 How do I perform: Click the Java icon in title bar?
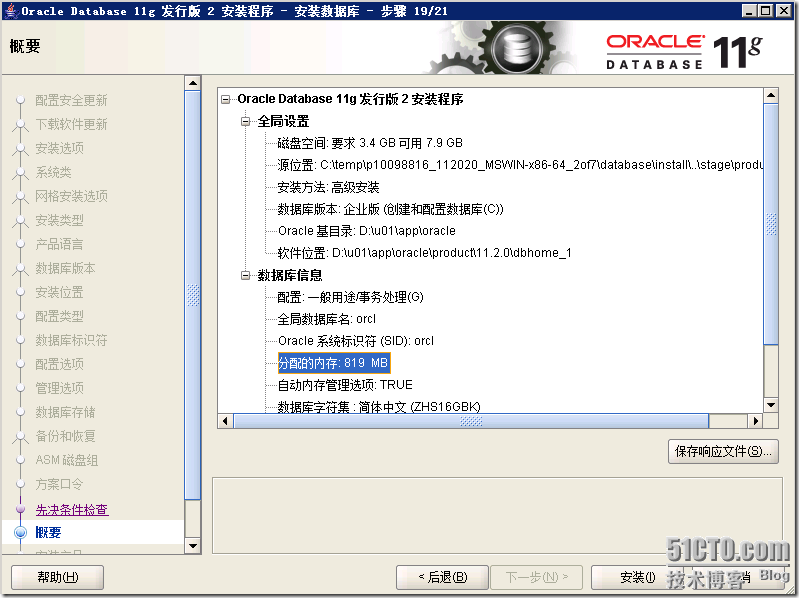pos(10,11)
